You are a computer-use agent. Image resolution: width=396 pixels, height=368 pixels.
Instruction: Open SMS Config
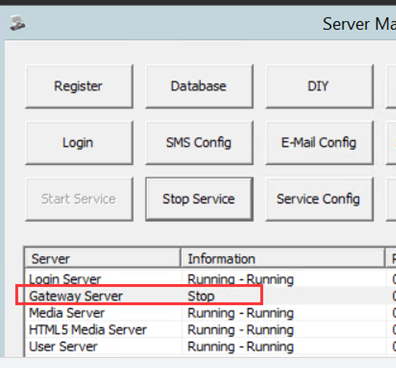tap(199, 143)
